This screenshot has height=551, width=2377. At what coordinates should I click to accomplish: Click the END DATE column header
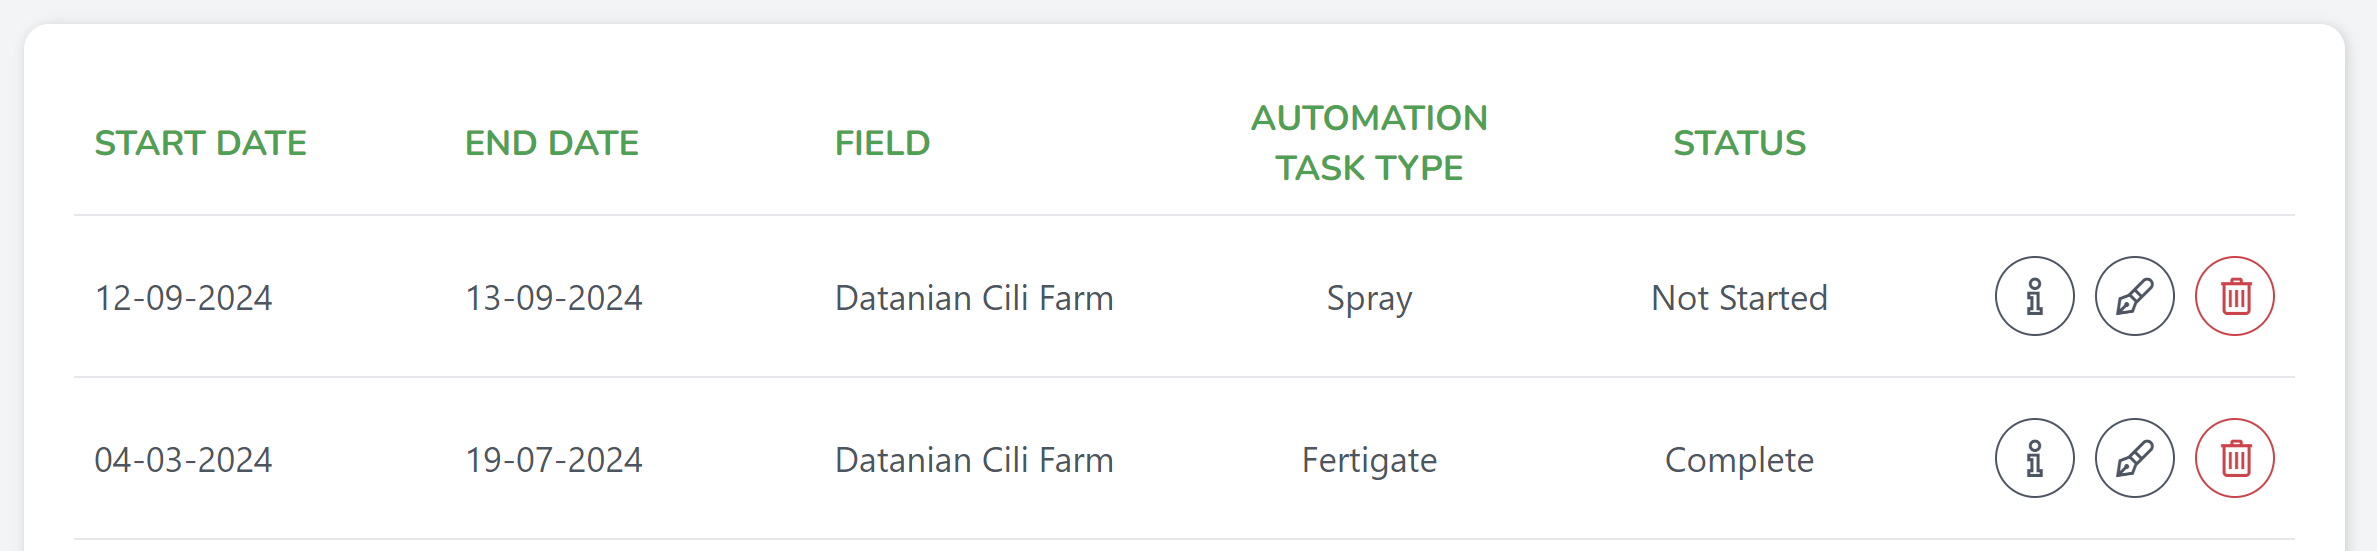pyautogui.click(x=551, y=143)
